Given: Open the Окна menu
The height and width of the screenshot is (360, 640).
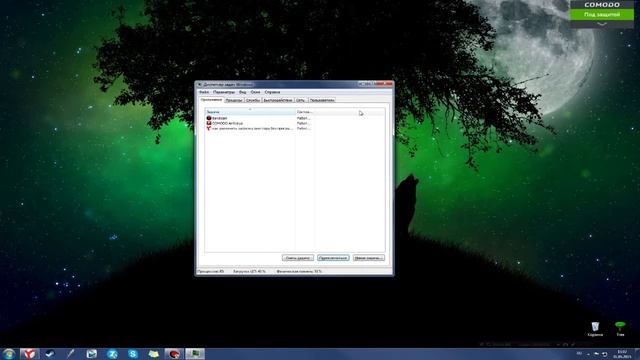Looking at the screenshot, I should (x=256, y=92).
